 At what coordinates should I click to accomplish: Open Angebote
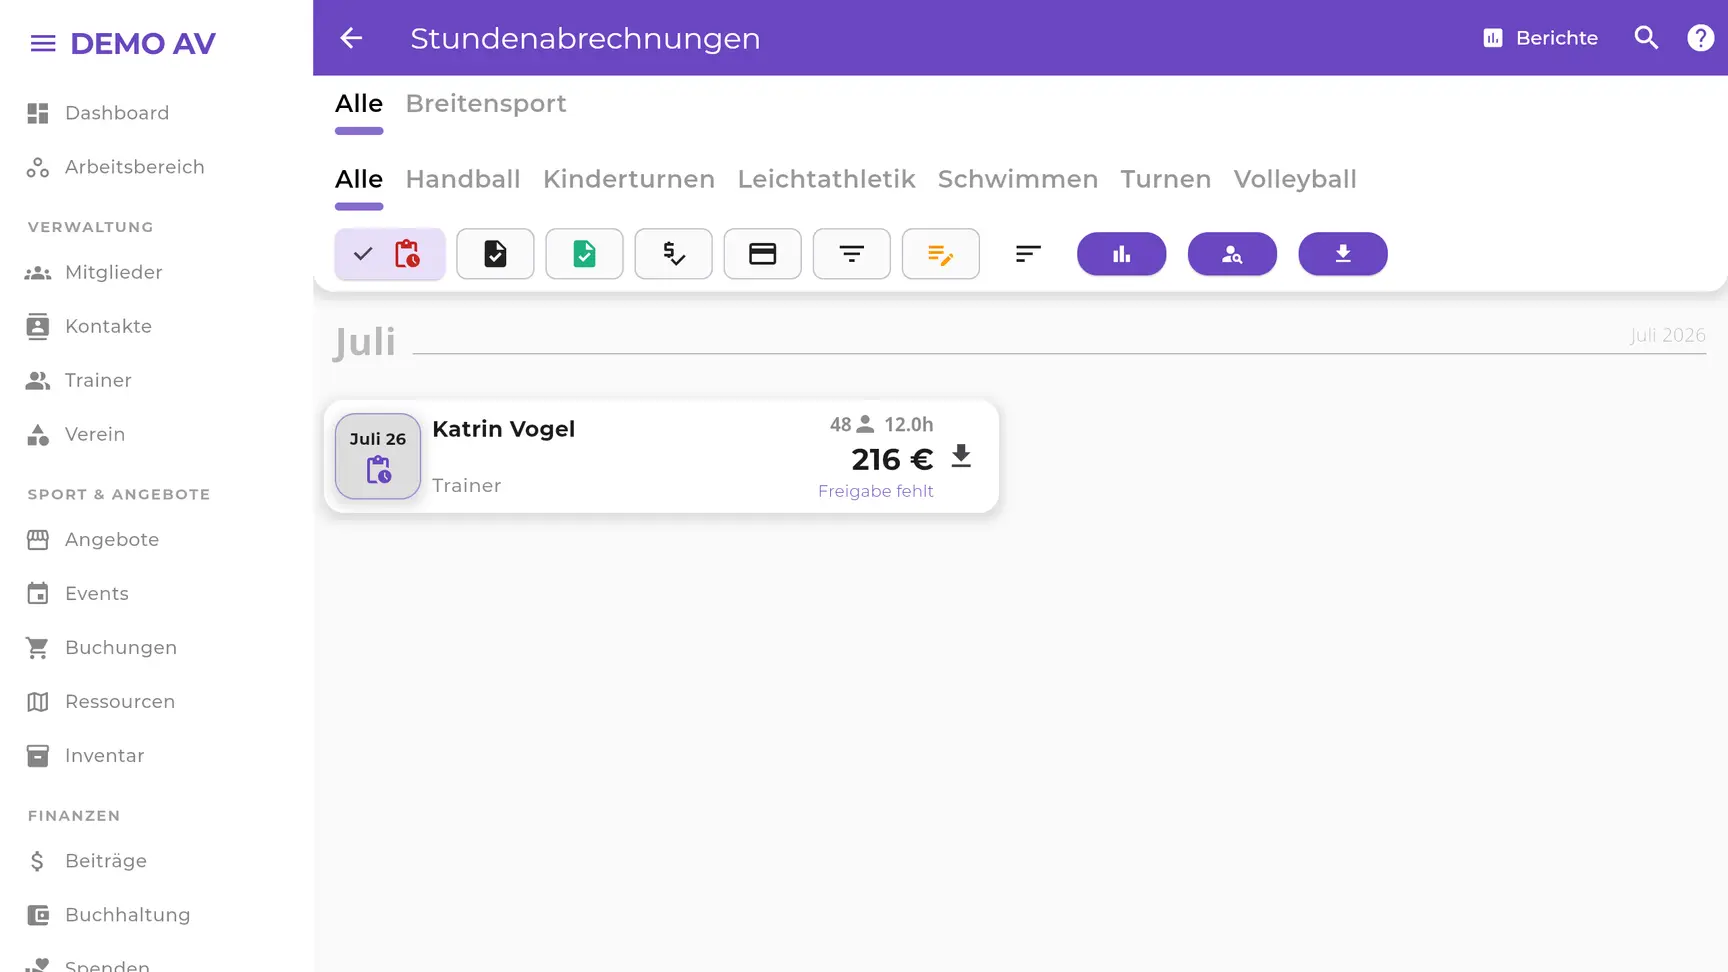(x=93, y=539)
